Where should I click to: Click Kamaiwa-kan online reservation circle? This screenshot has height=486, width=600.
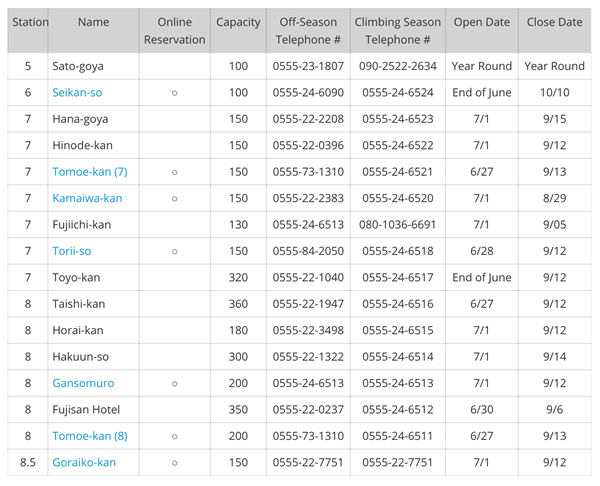[x=174, y=199]
